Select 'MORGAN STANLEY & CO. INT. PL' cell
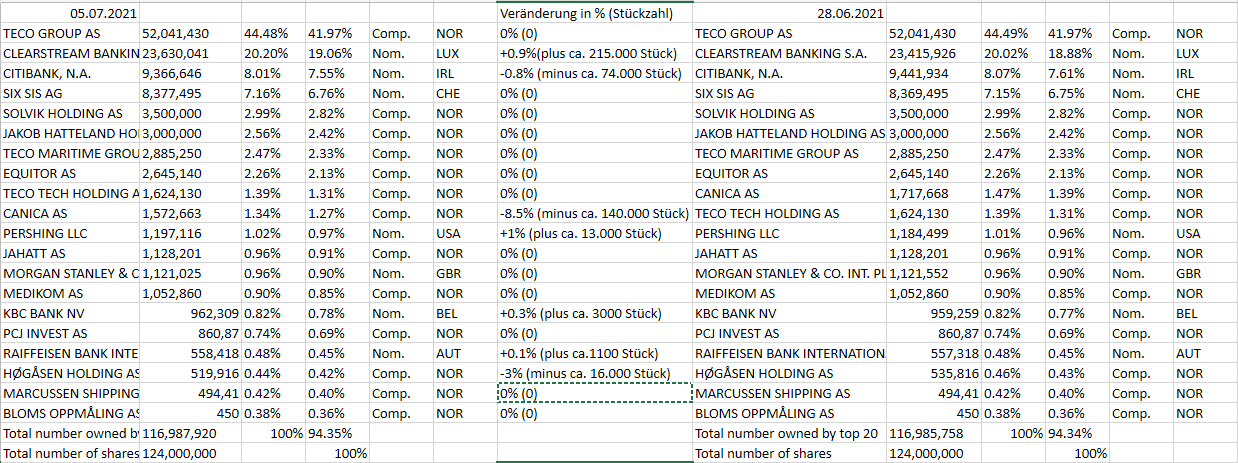This screenshot has height=463, width=1238. coord(789,273)
